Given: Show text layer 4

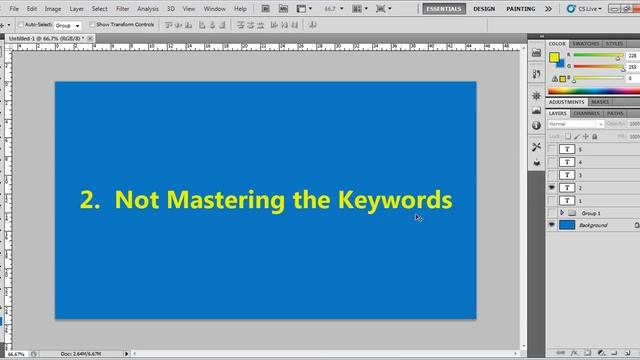Looking at the screenshot, I should (x=552, y=162).
